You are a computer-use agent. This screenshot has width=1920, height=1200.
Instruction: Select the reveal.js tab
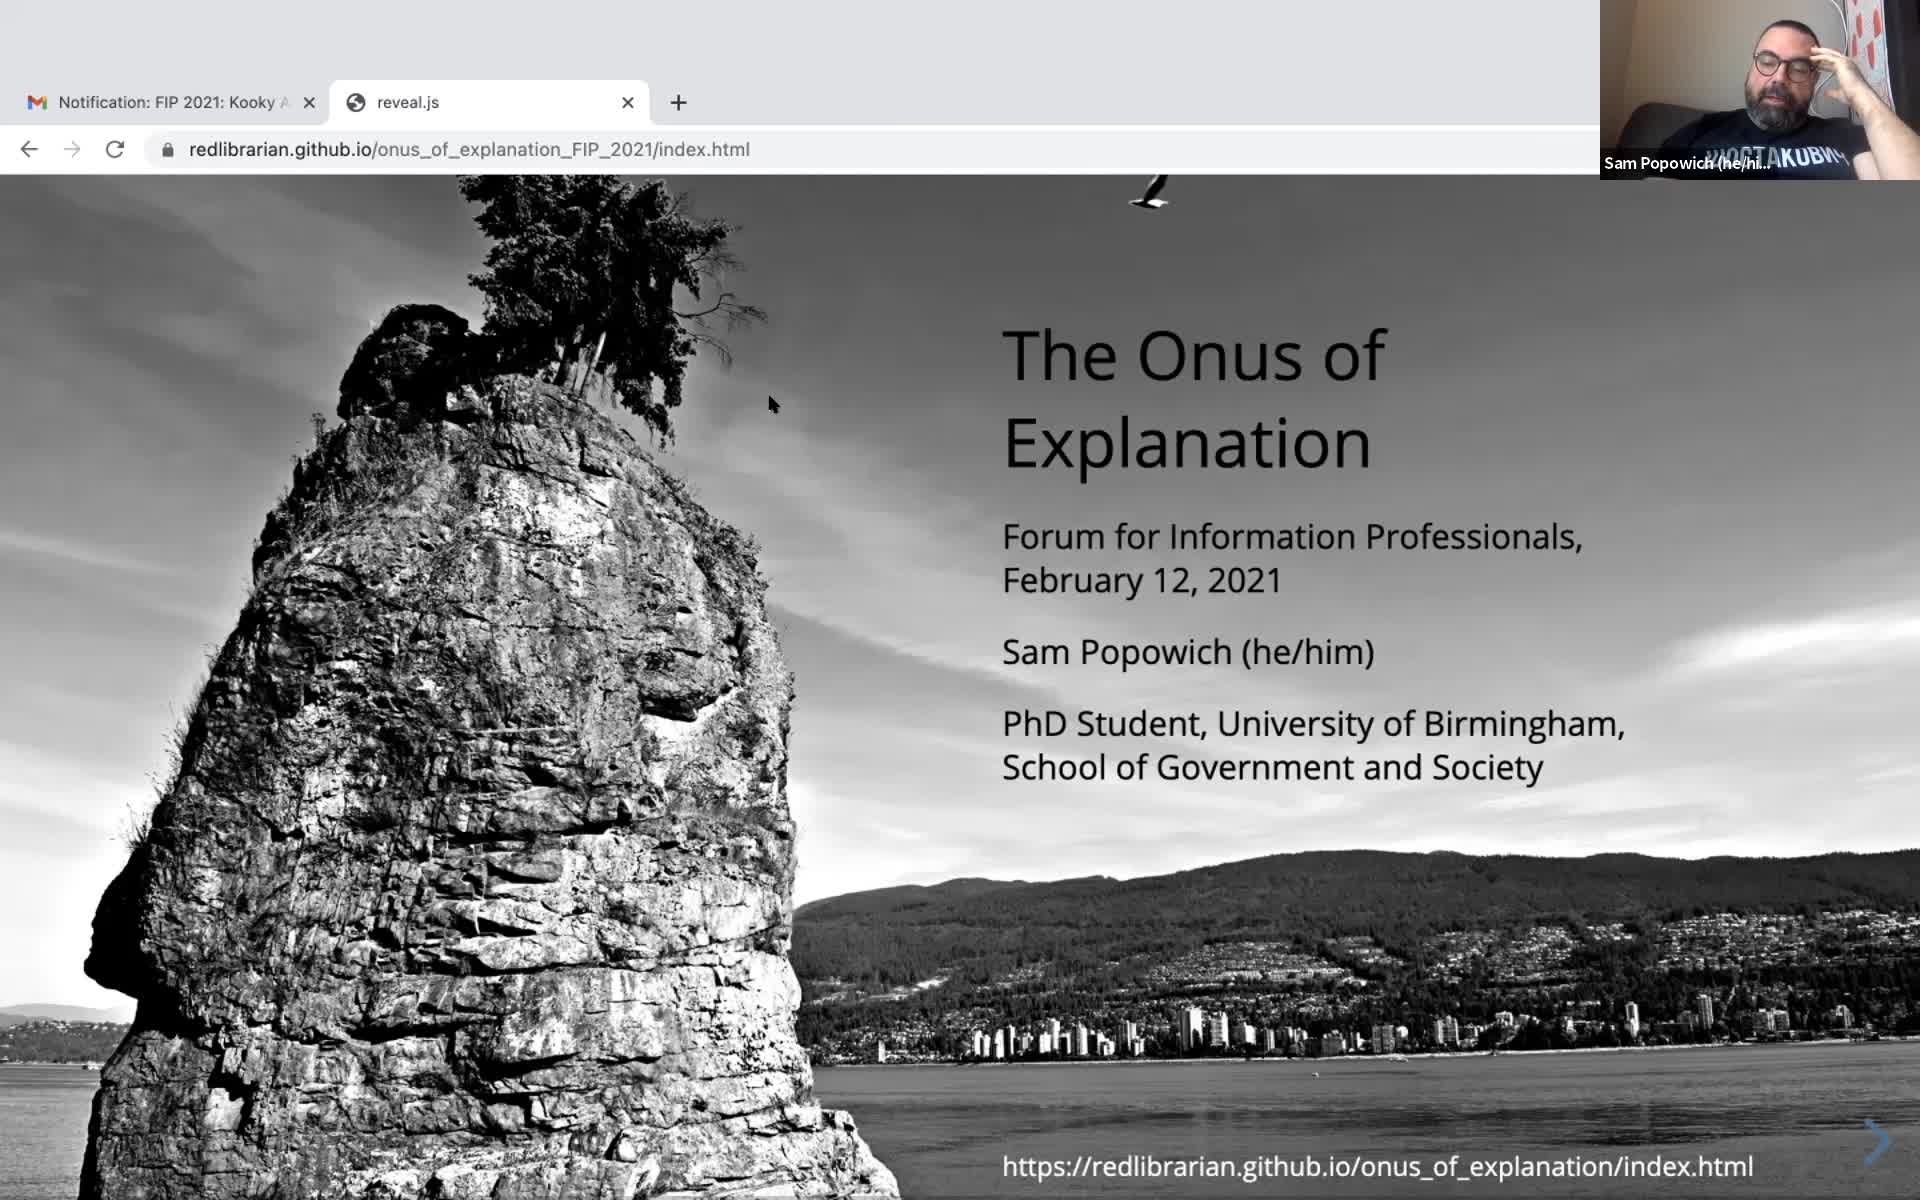[489, 102]
